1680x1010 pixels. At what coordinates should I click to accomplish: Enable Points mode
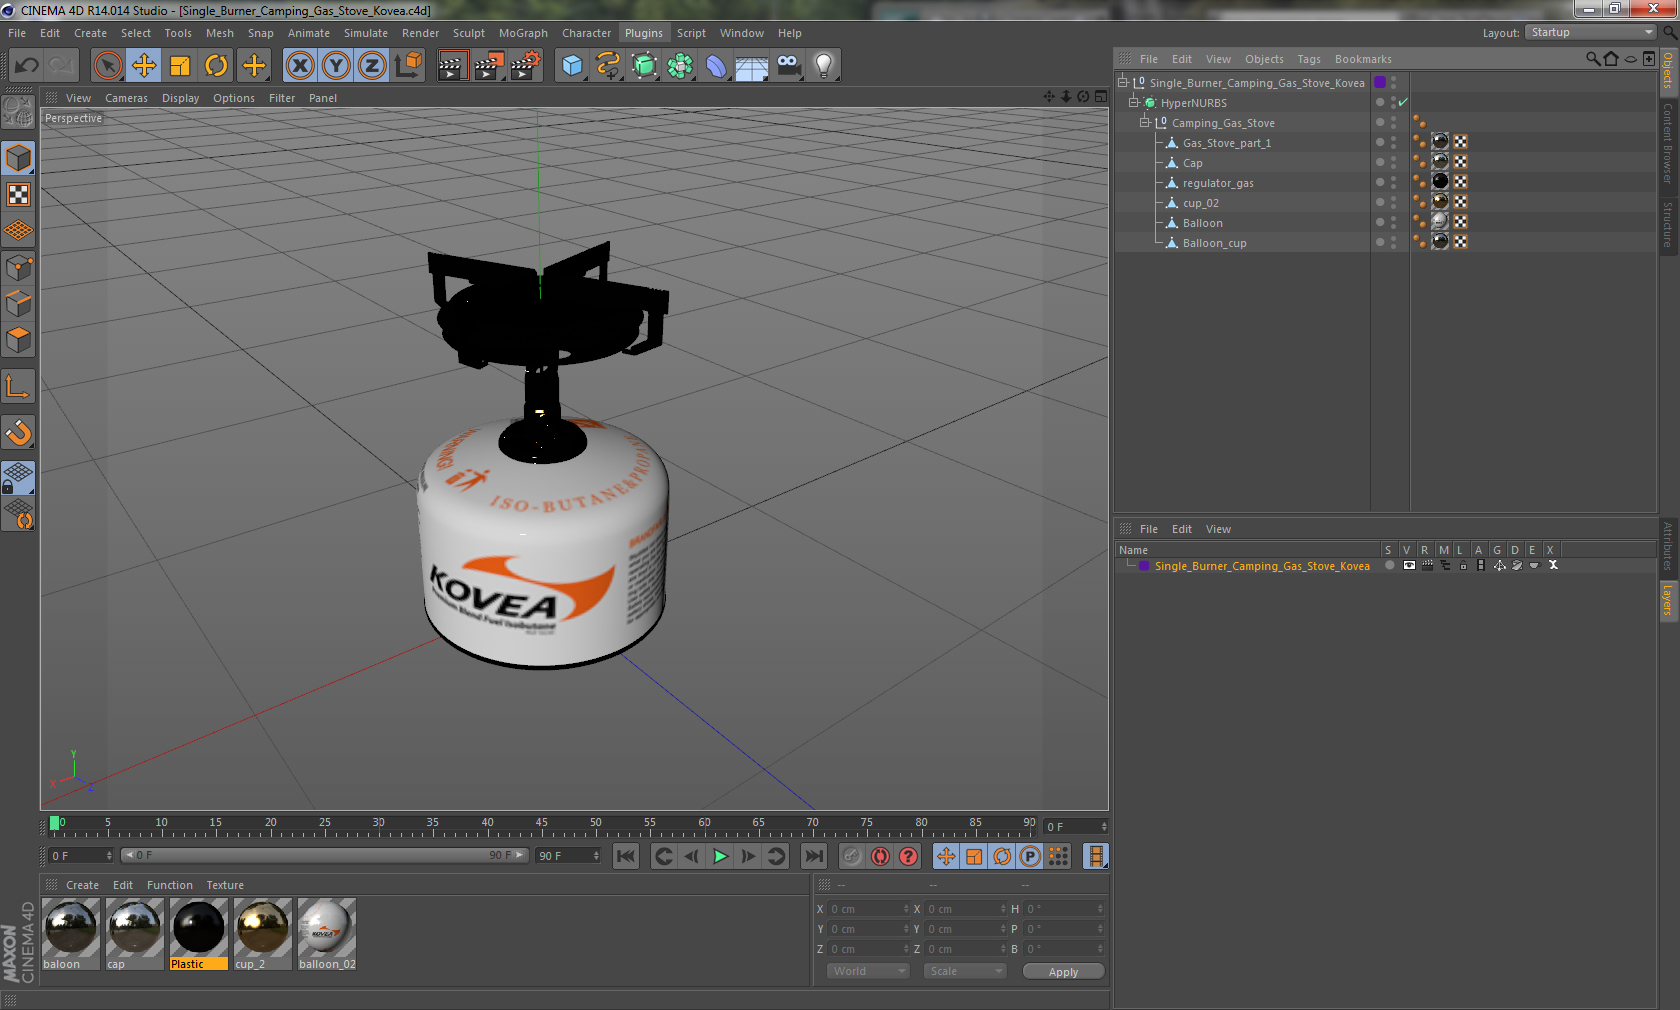point(19,268)
